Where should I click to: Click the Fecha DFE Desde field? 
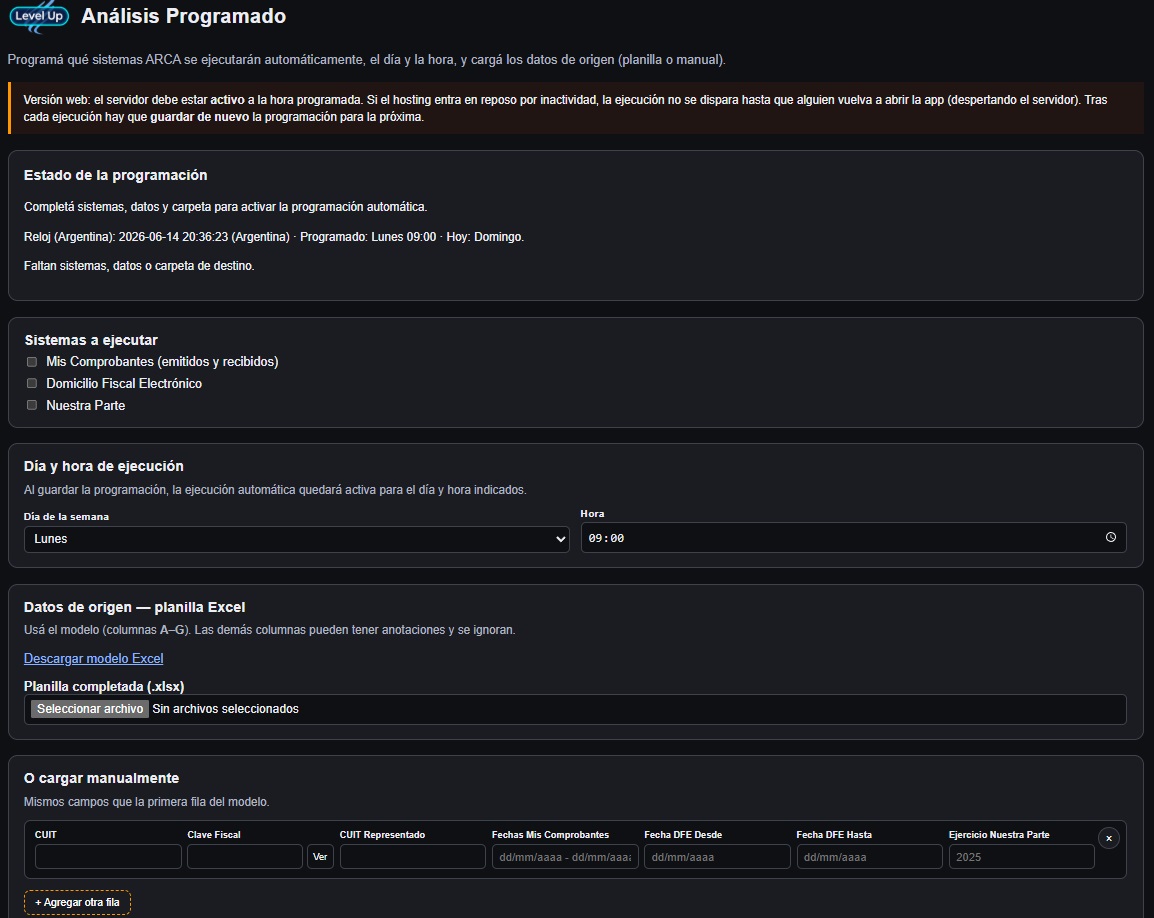718,856
